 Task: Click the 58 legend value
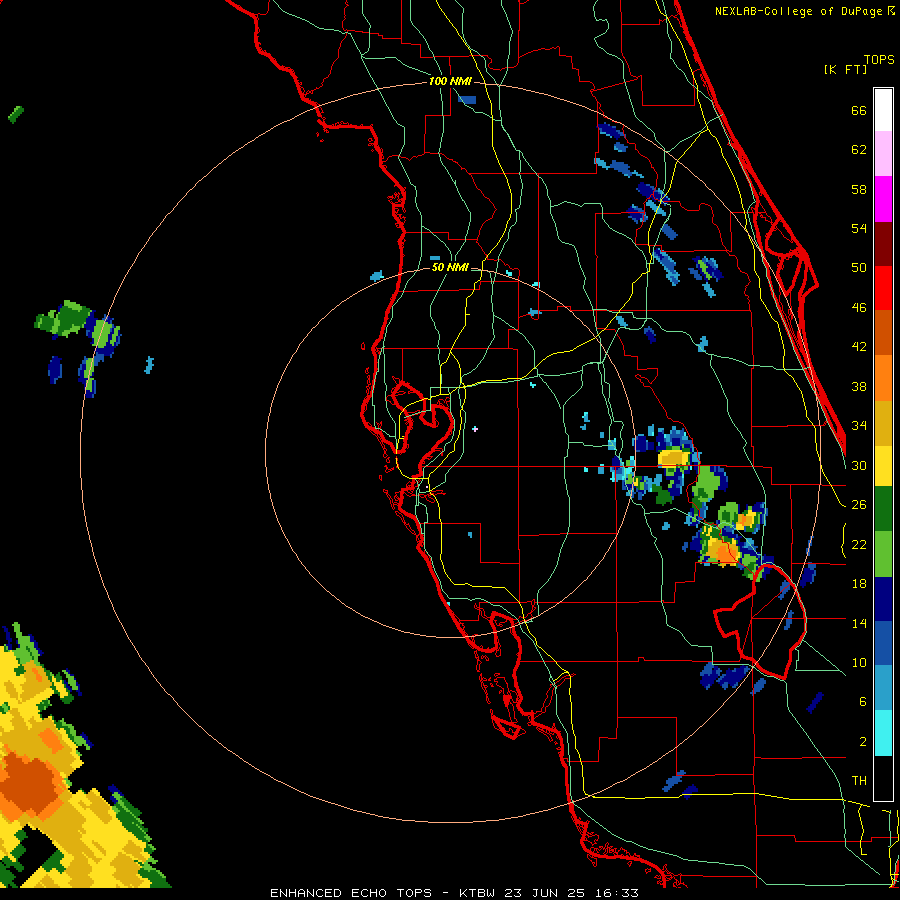(859, 189)
